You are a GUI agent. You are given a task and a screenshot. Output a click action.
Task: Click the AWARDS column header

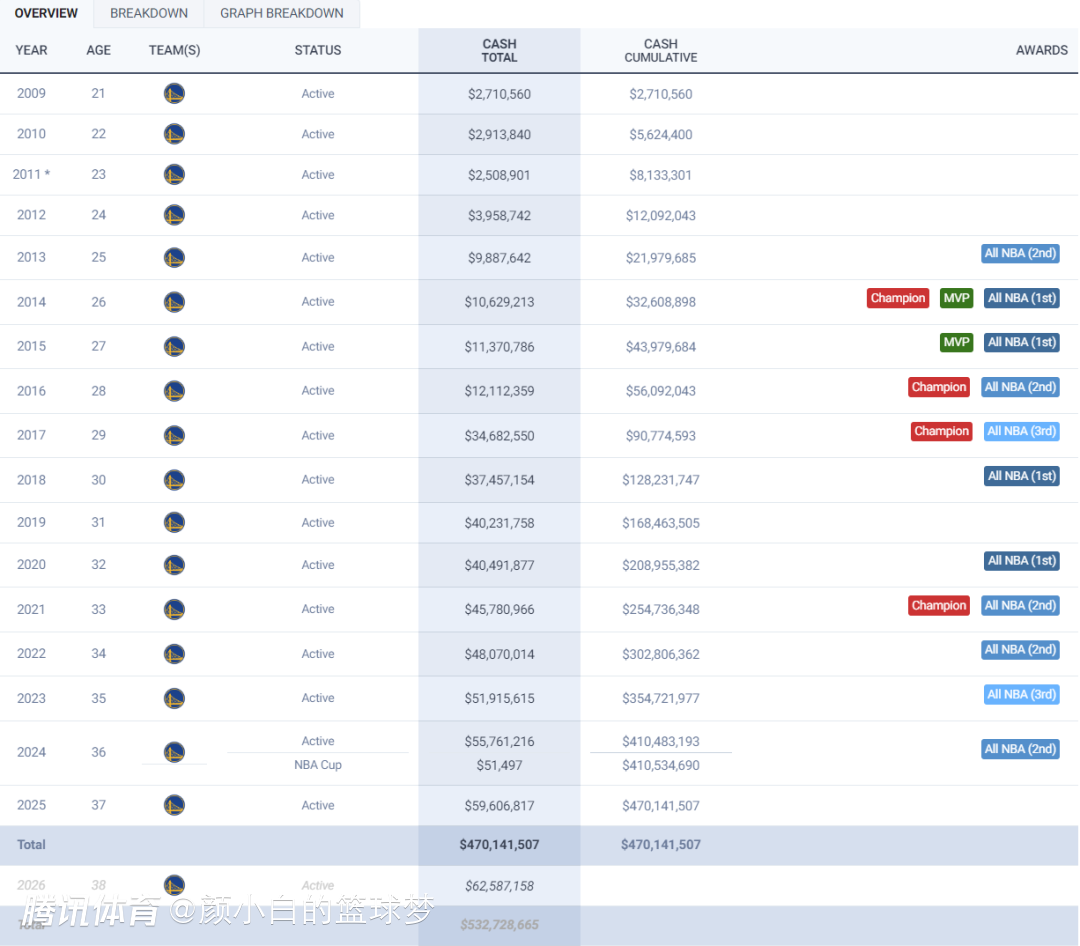tap(1041, 50)
